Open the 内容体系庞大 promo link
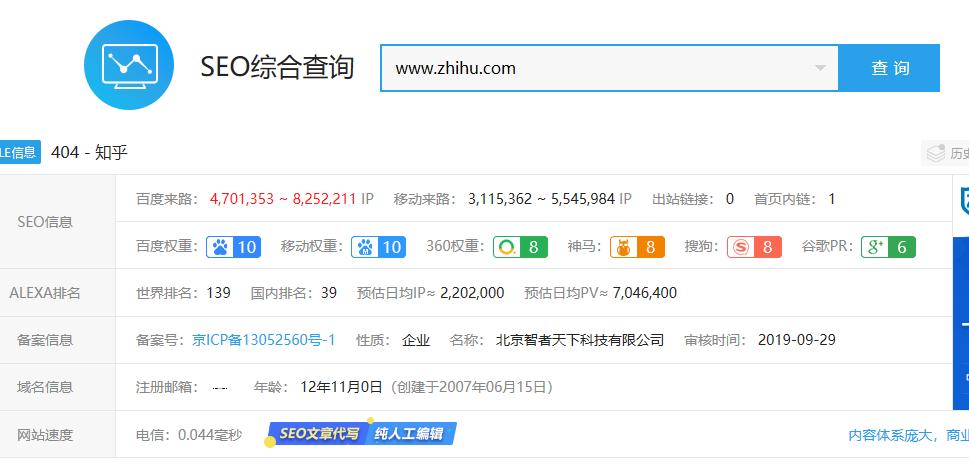The width and height of the screenshot is (969, 466). pyautogui.click(x=908, y=435)
